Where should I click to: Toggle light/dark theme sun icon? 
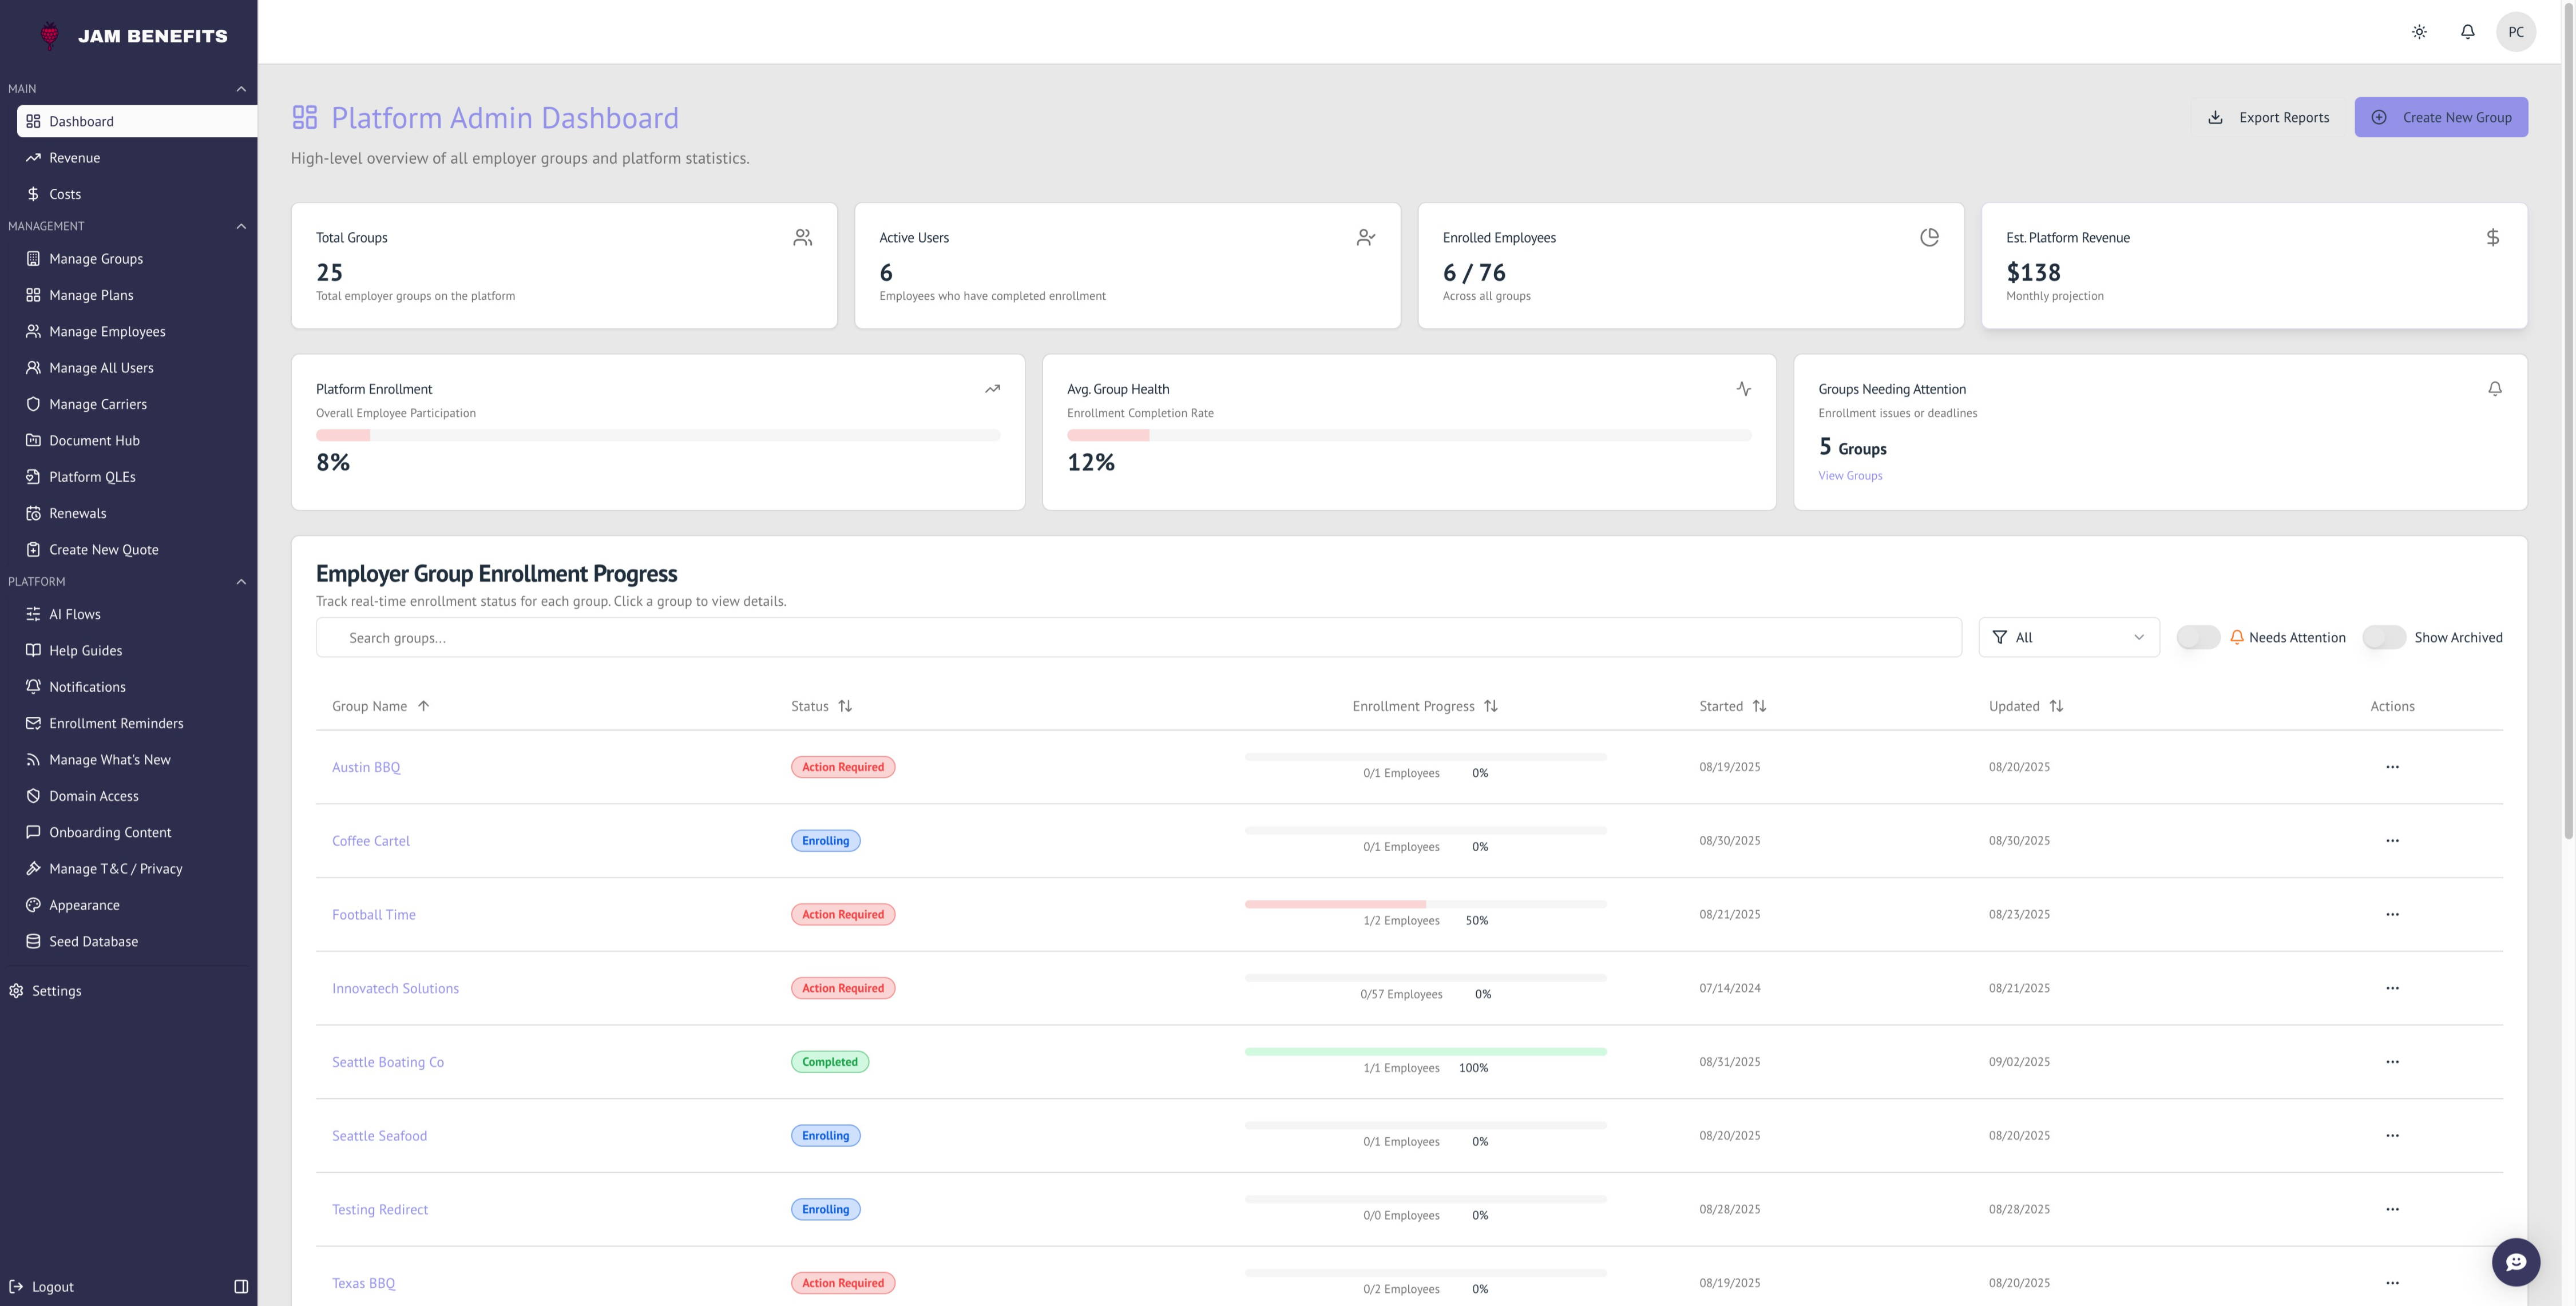pyautogui.click(x=2419, y=32)
